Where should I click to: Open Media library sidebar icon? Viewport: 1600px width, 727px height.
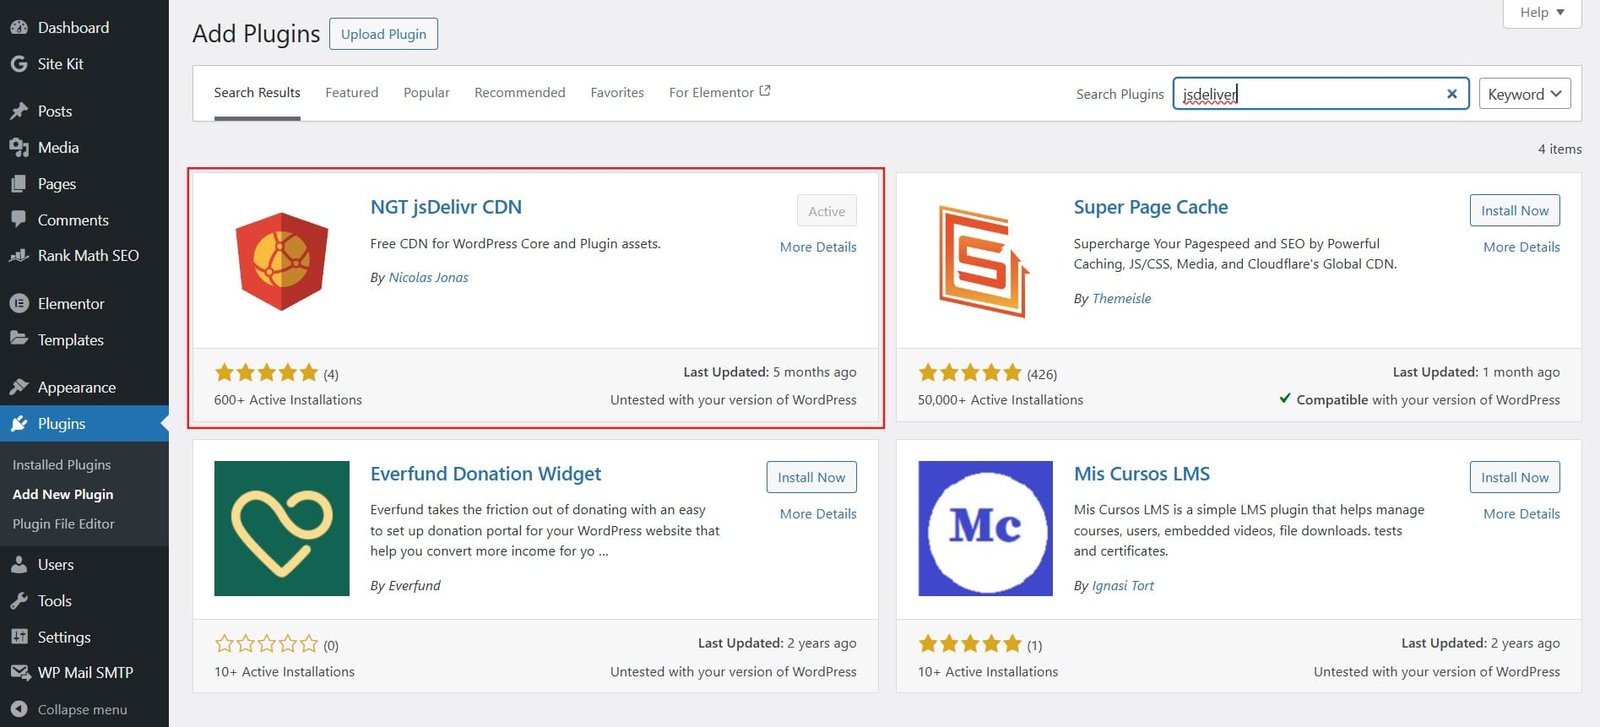click(x=18, y=148)
